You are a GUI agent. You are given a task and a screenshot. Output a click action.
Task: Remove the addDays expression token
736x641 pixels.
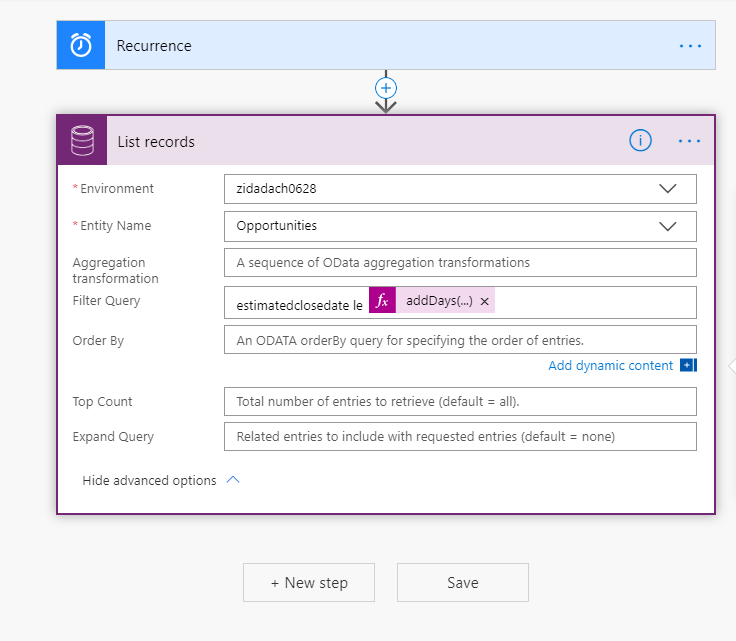click(484, 301)
